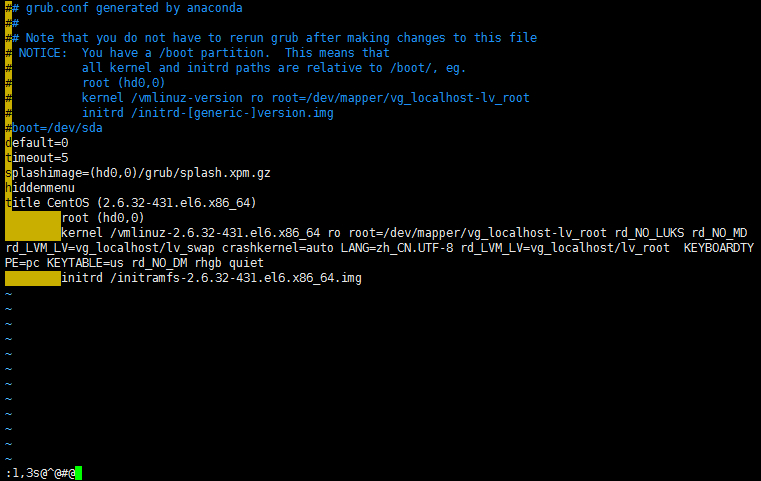761x481 pixels.
Task: Click the vim command text ':1,3s@^@#@'
Action: pyautogui.click(x=40, y=473)
